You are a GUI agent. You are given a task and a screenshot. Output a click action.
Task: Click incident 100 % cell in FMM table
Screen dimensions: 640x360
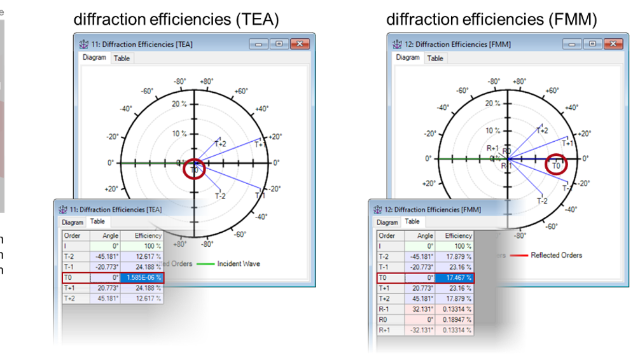pos(454,246)
